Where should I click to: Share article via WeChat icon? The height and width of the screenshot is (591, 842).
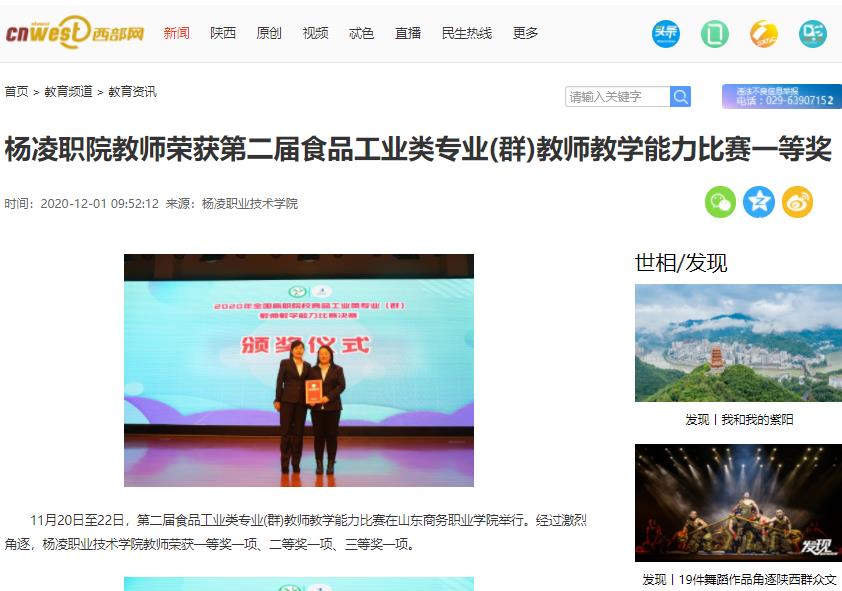(x=720, y=202)
